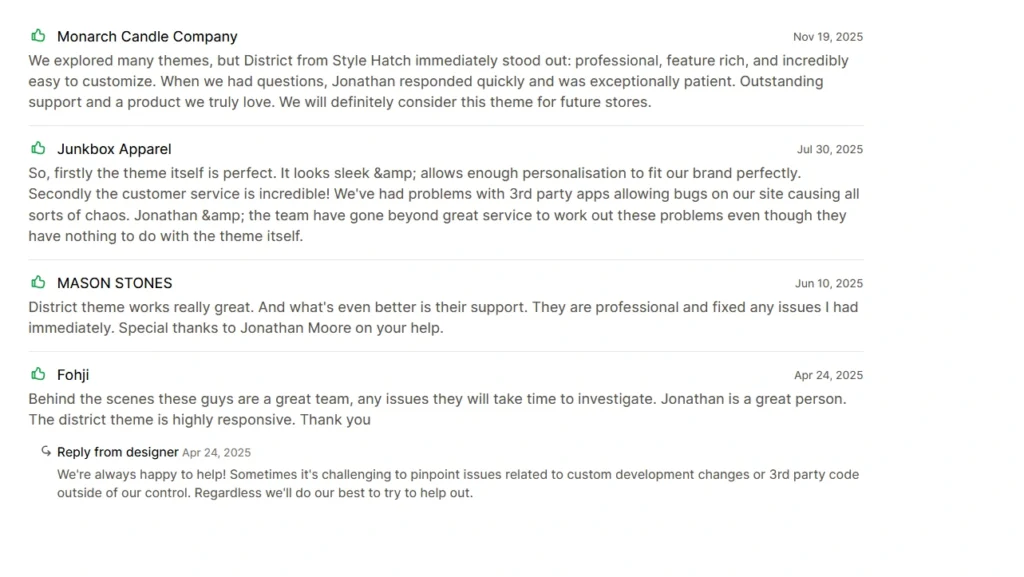Open the Junkbox Apparel reviewer name

pyautogui.click(x=114, y=149)
